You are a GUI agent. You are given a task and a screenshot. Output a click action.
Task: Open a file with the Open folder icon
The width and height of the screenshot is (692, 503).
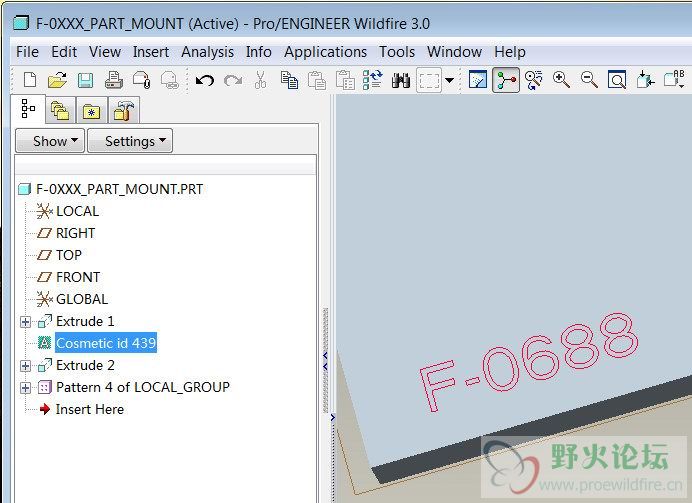point(57,80)
